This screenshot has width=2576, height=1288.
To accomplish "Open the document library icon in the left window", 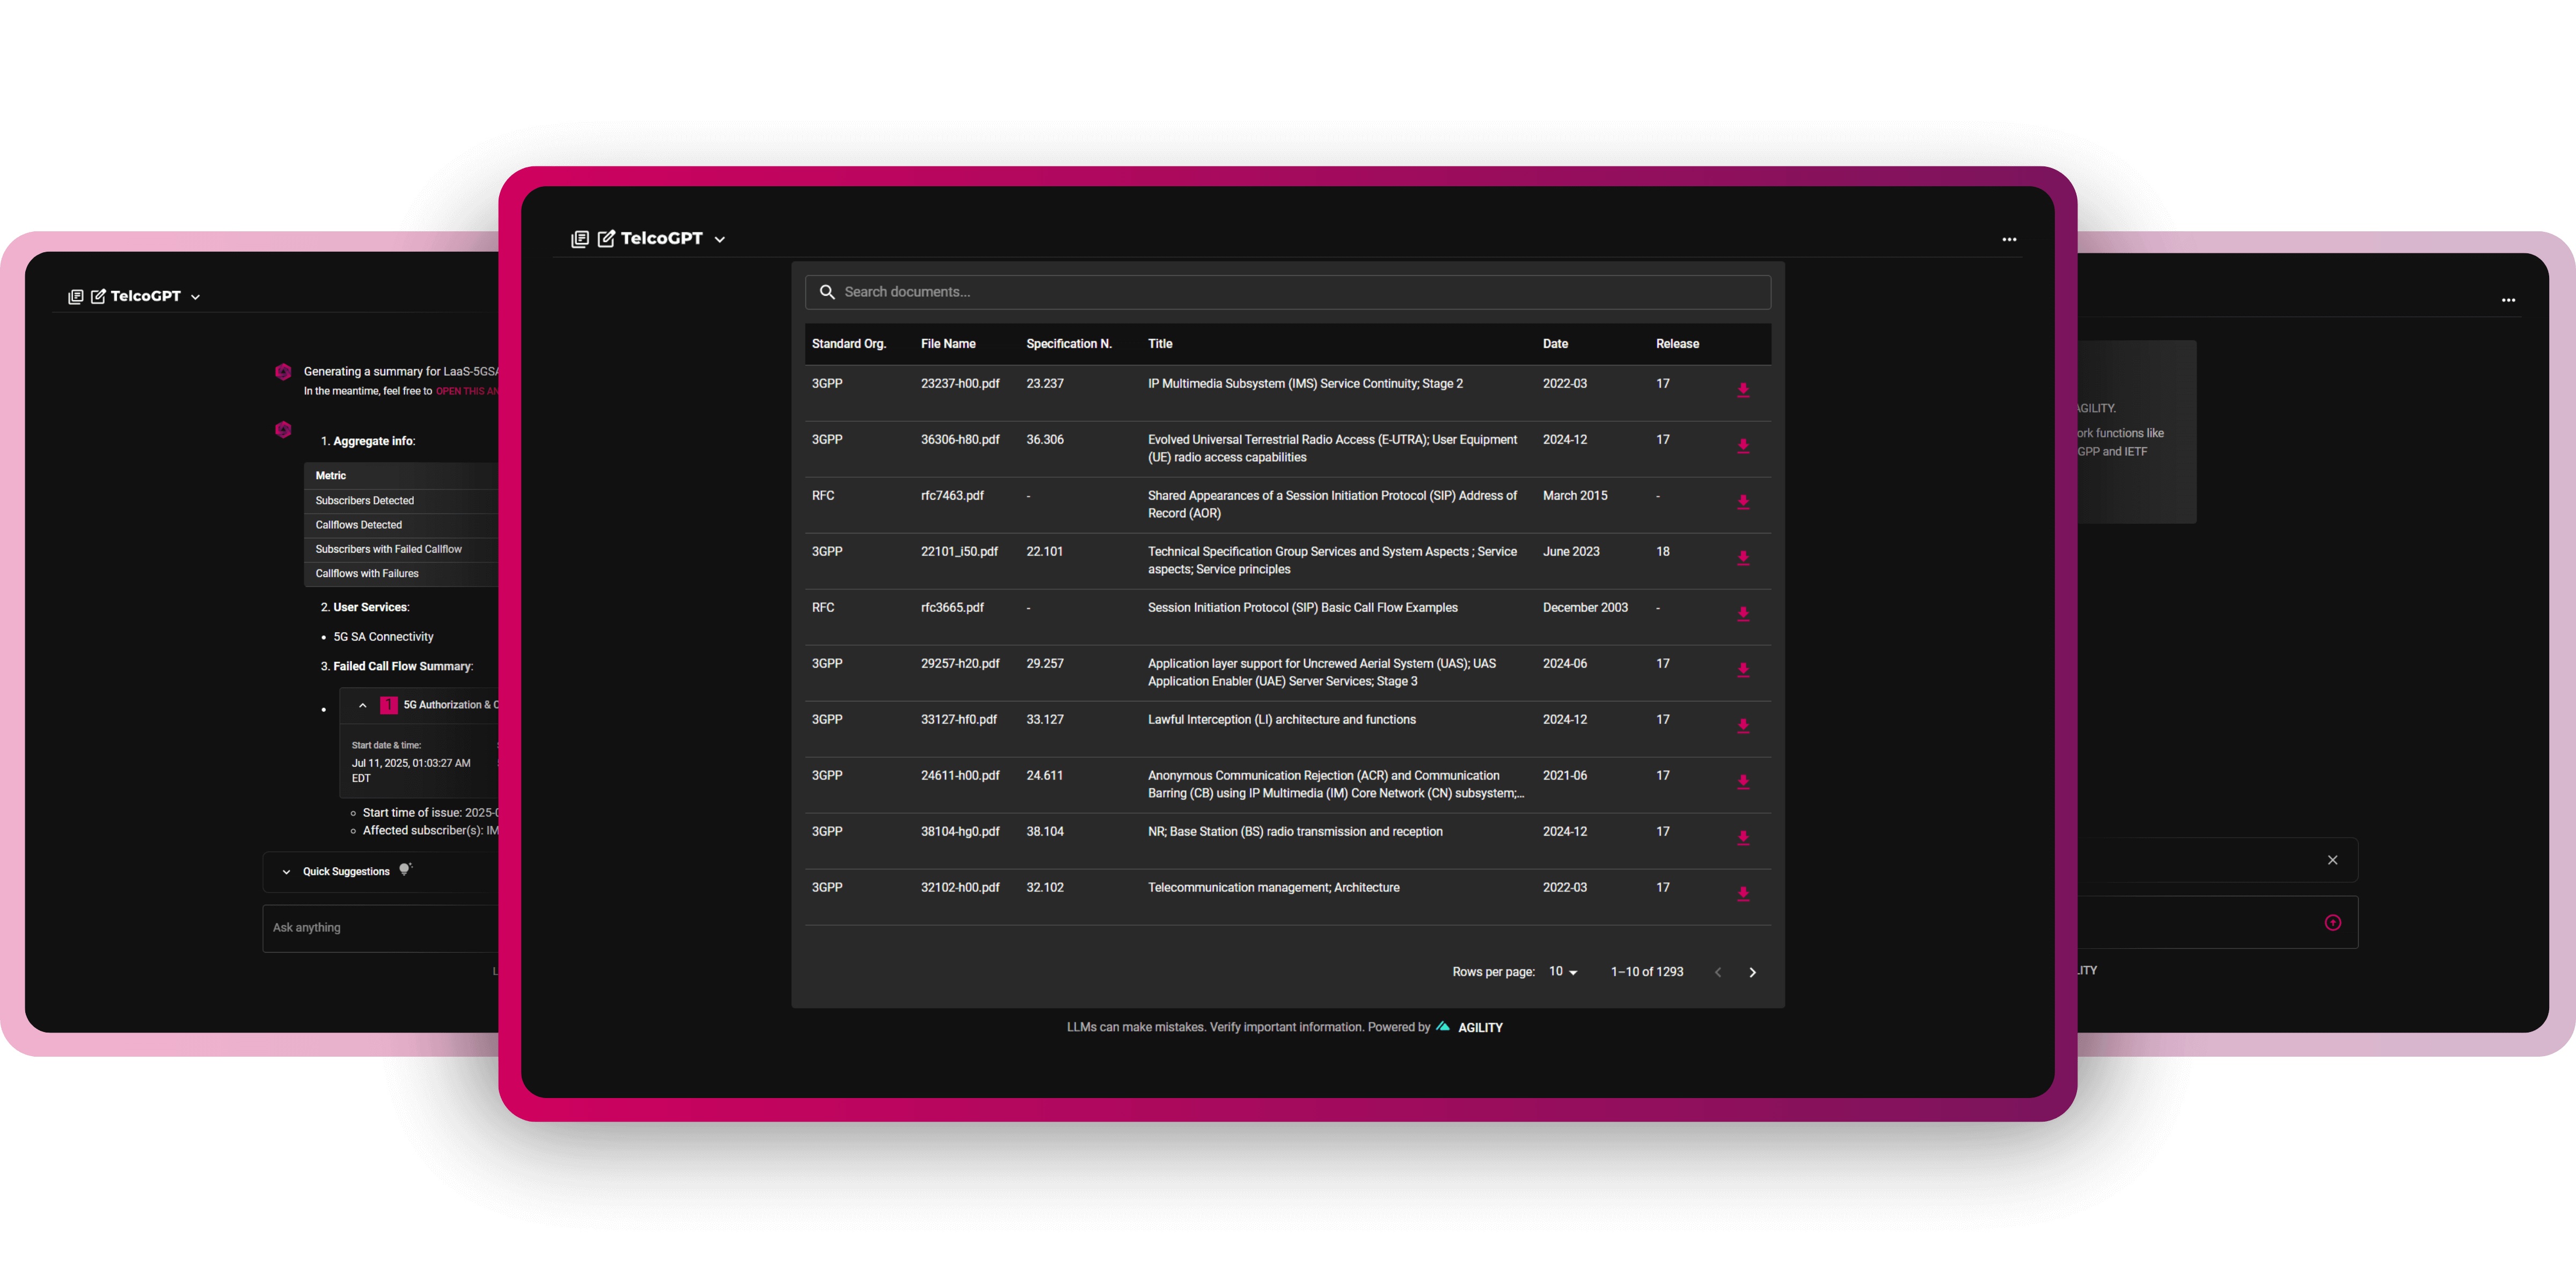I will 75,297.
